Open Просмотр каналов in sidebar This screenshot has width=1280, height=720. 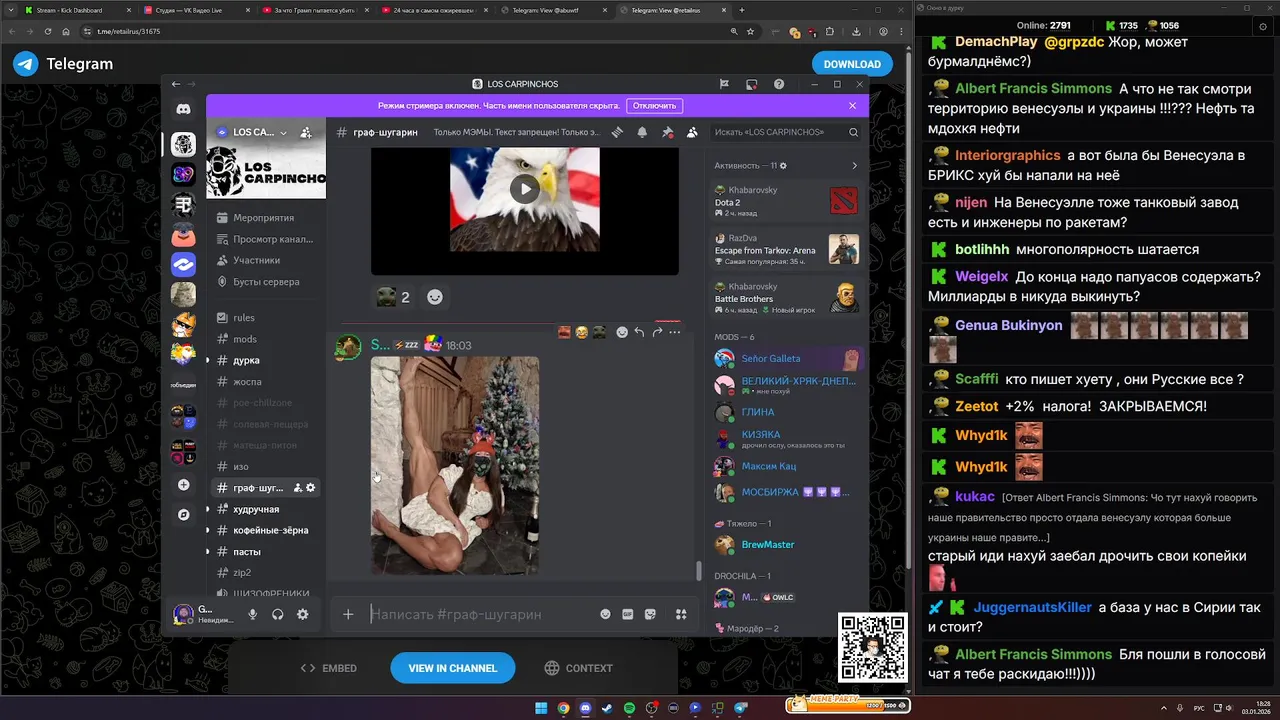(266, 239)
